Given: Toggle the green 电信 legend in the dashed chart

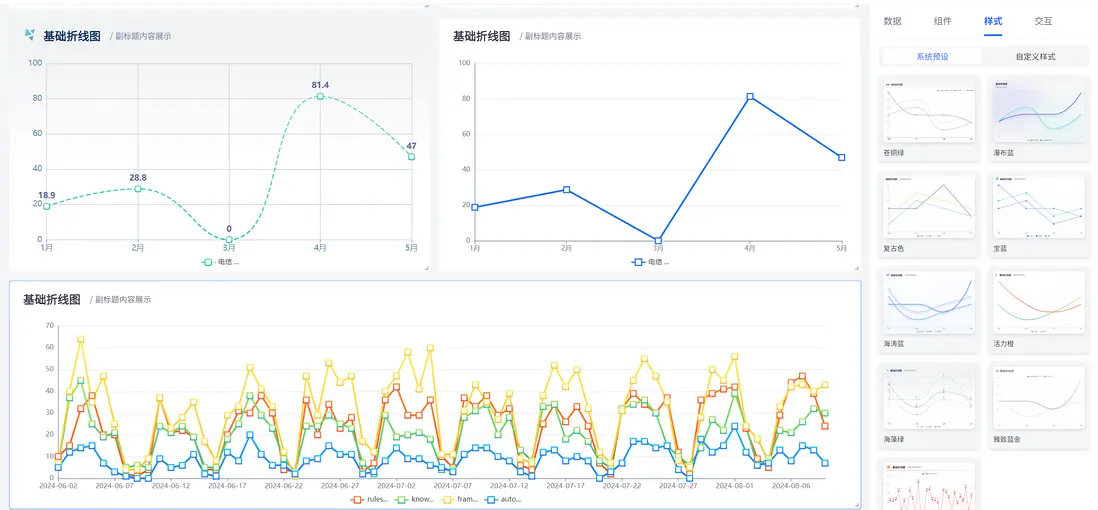Looking at the screenshot, I should 220,262.
